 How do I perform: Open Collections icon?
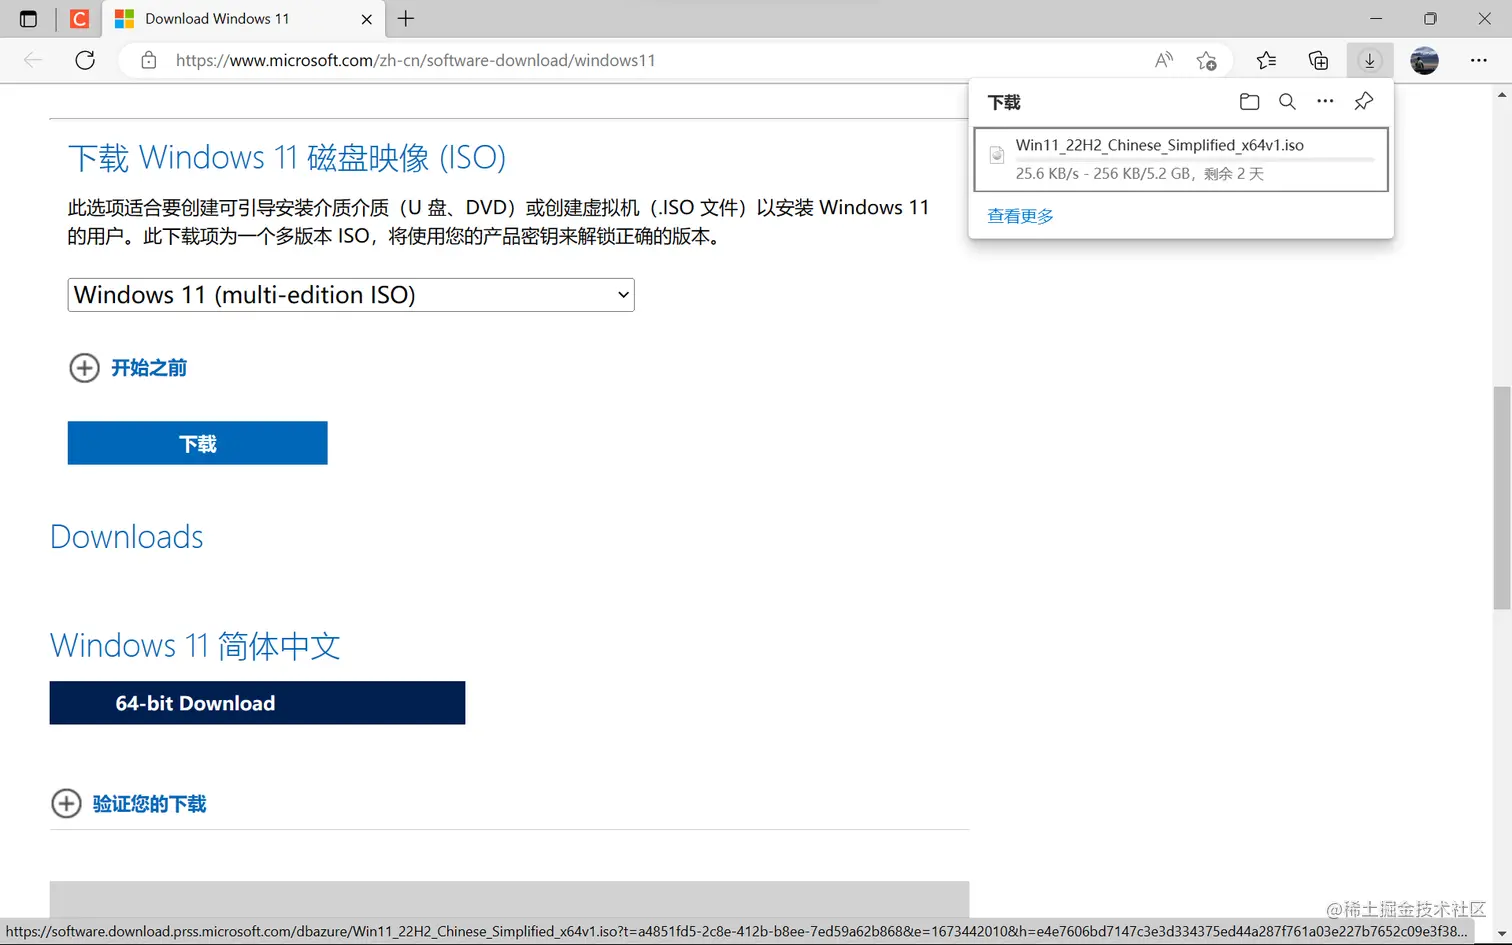click(x=1318, y=60)
